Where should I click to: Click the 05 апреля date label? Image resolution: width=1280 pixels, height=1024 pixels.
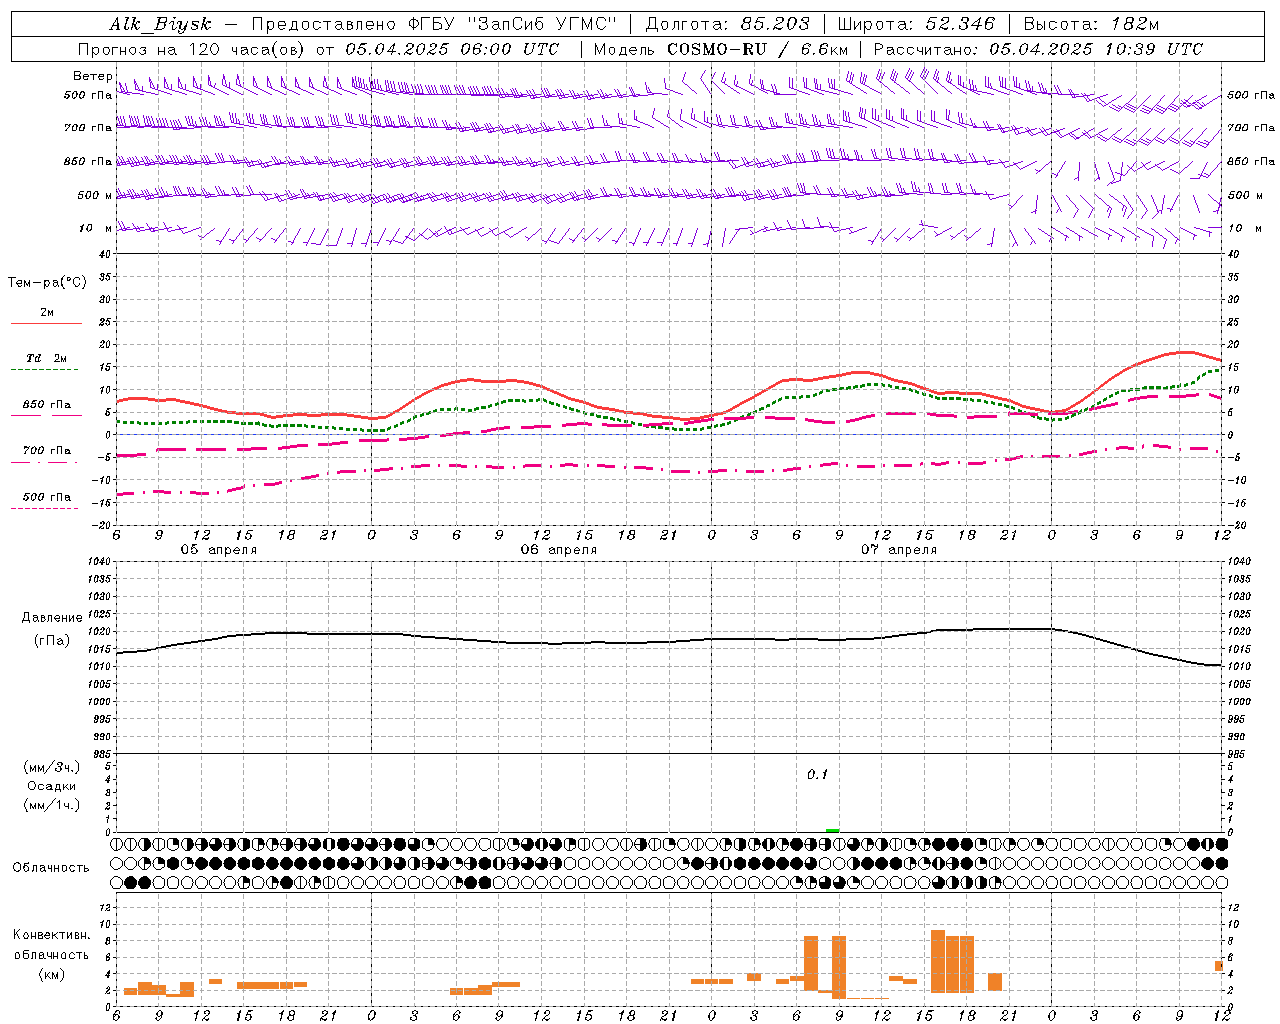pos(218,550)
